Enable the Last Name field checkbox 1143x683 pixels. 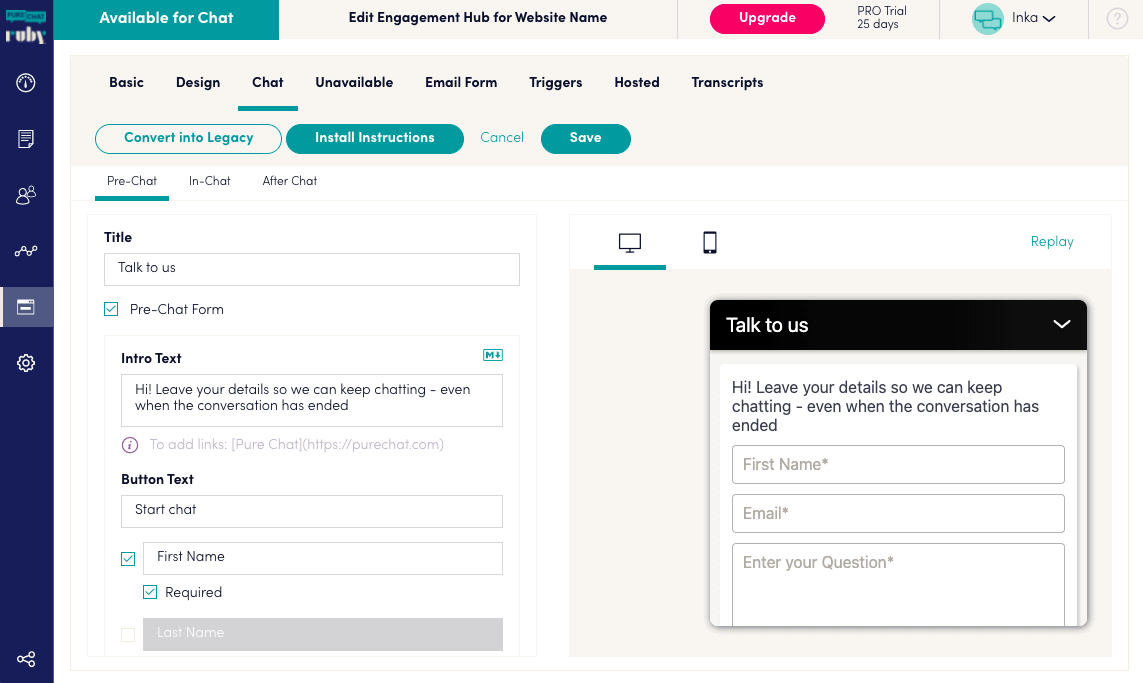click(x=128, y=635)
